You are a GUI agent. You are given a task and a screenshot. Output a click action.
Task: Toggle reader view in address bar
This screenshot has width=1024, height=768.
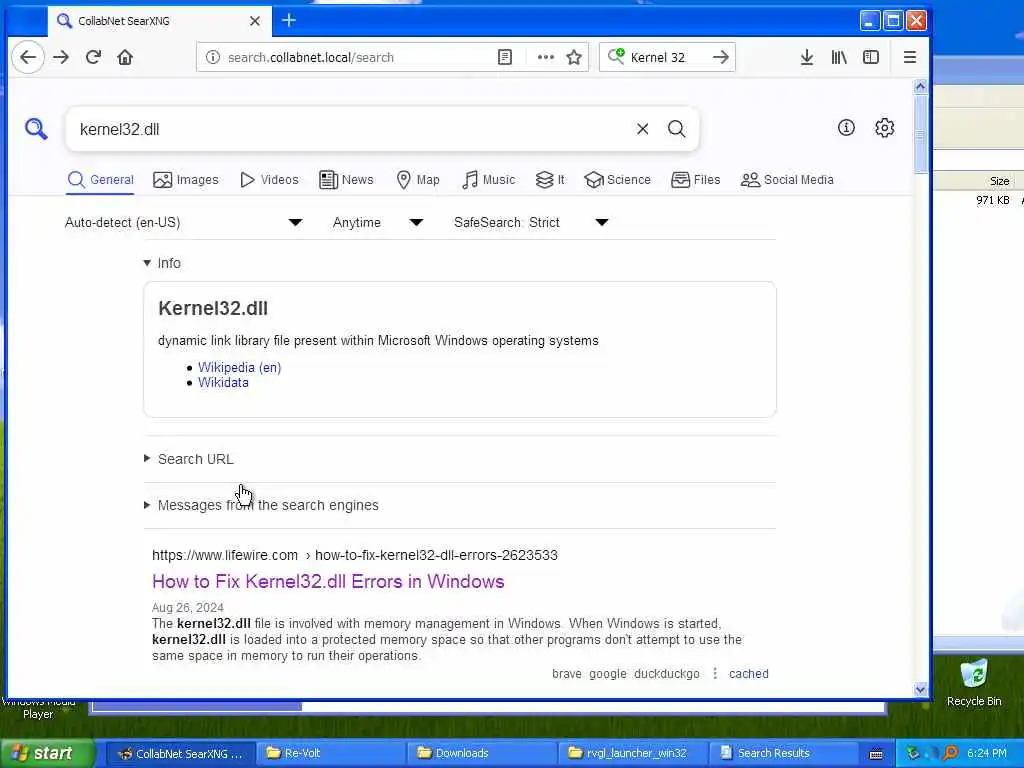coord(505,57)
